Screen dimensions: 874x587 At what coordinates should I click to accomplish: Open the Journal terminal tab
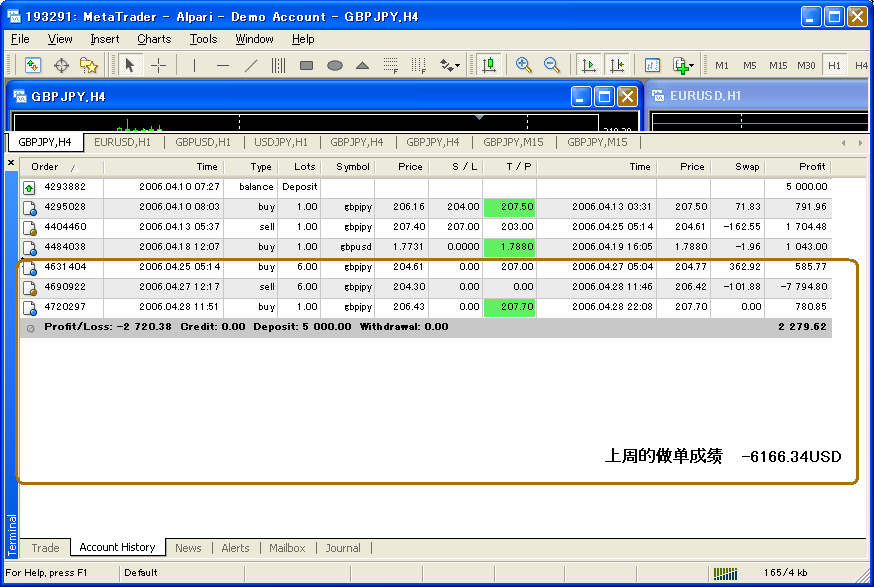(x=343, y=548)
